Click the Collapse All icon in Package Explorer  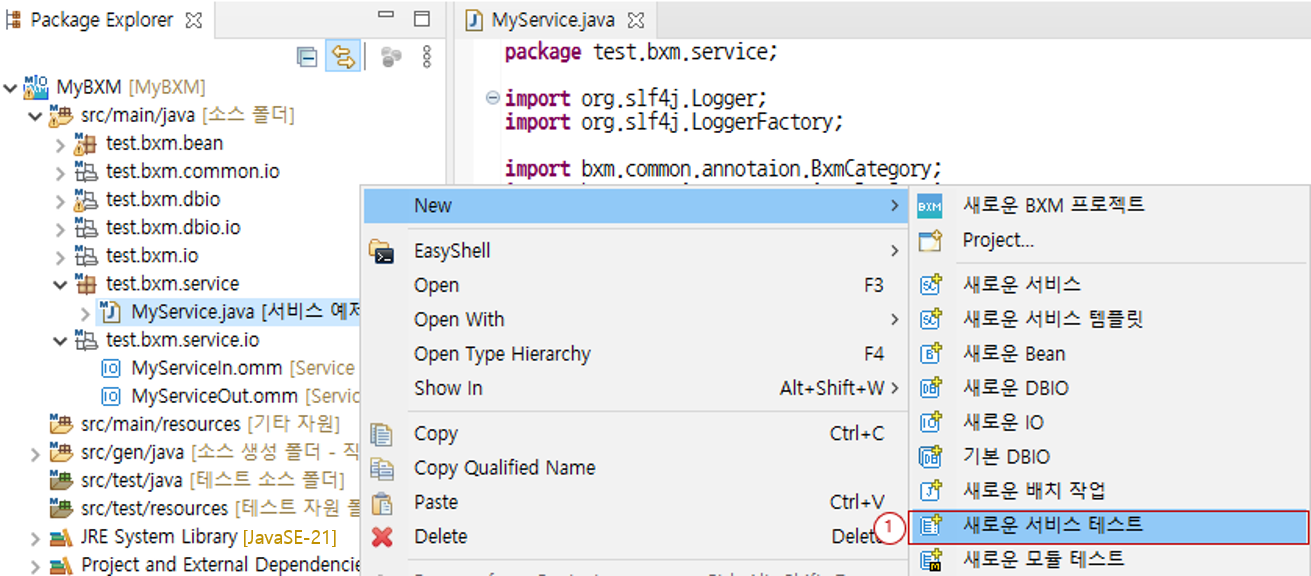coord(307,57)
